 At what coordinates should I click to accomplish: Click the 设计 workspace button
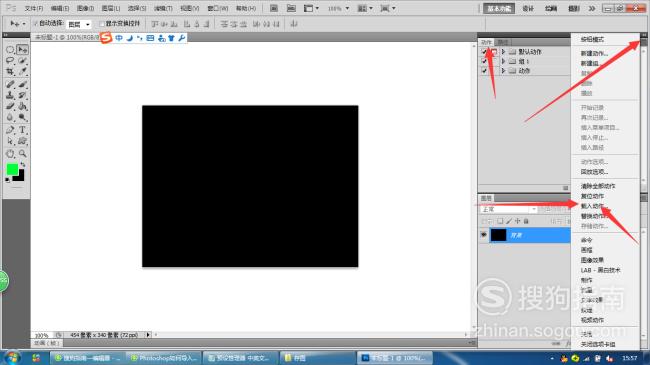528,8
